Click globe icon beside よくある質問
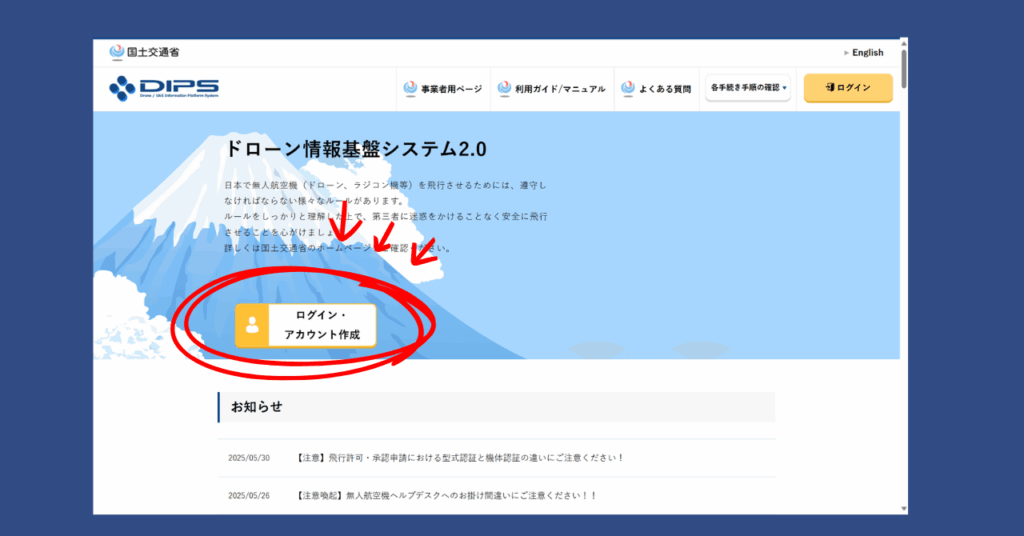Screen dimensions: 1024x536 (x=628, y=88)
